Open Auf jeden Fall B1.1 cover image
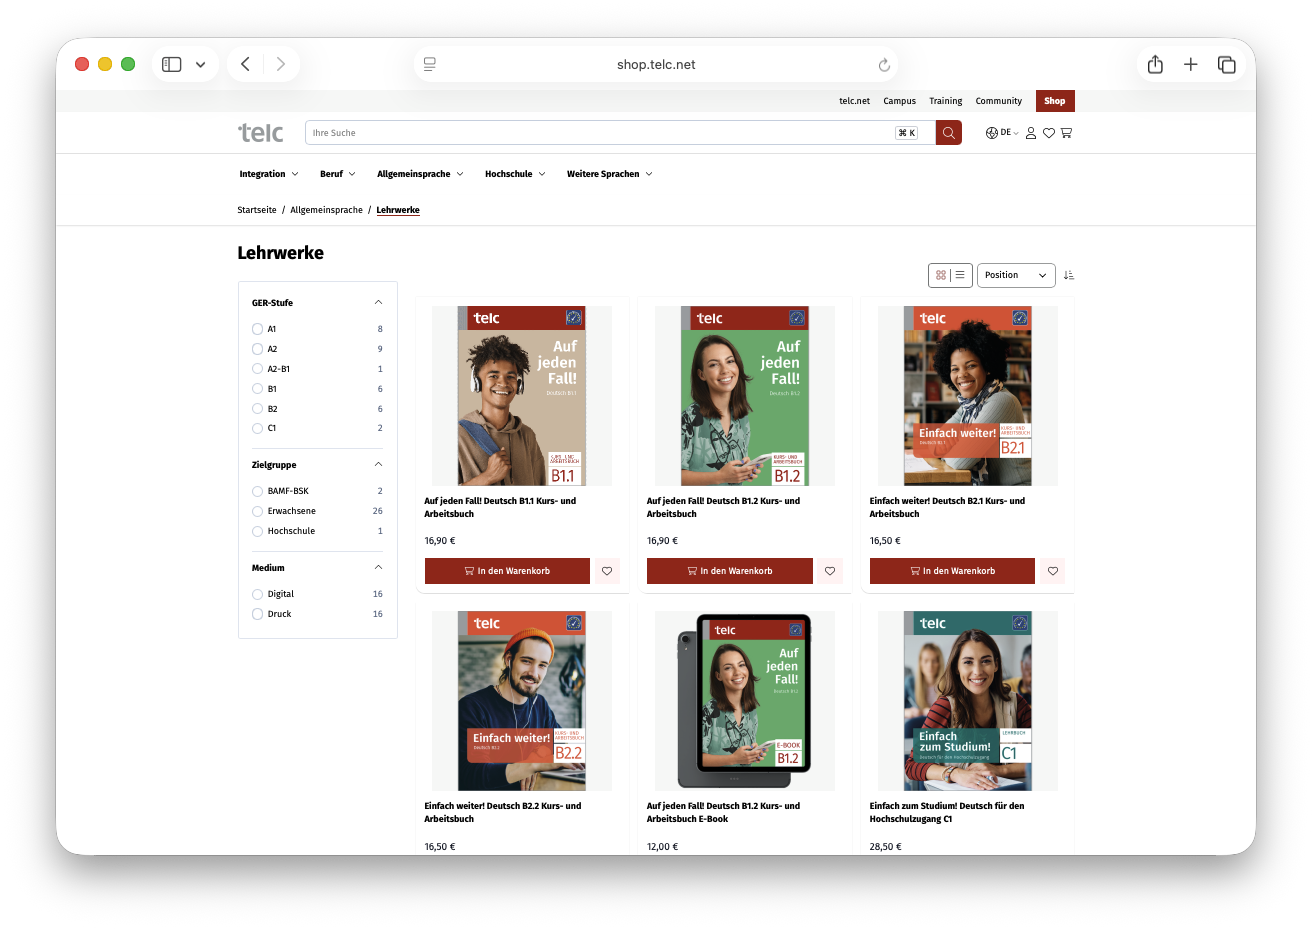This screenshot has height=929, width=1312. tap(522, 396)
